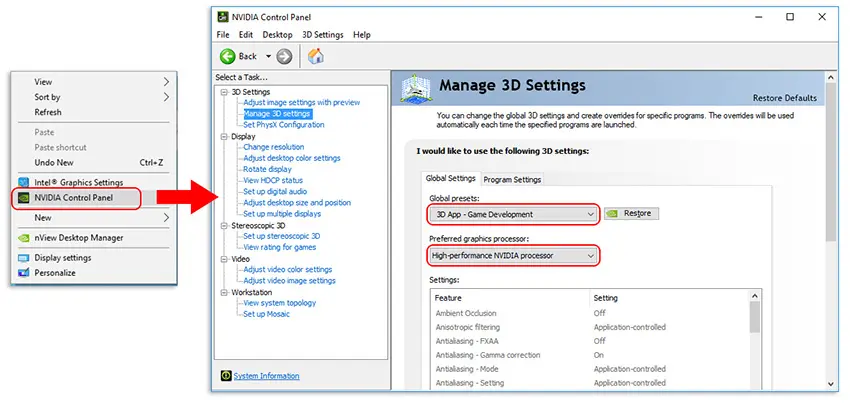
Task: Click the Restore button next to presets
Action: 632,214
